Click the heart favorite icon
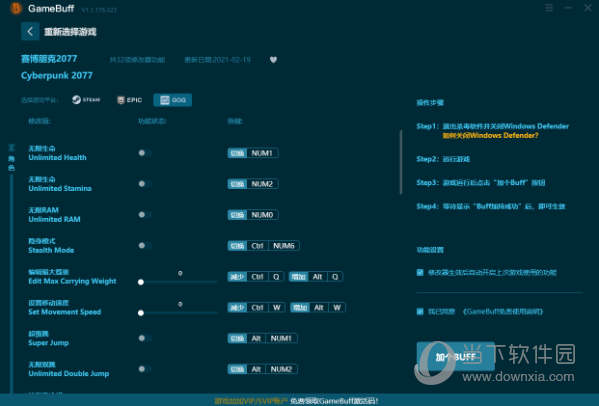The height and width of the screenshot is (406, 599). (273, 60)
